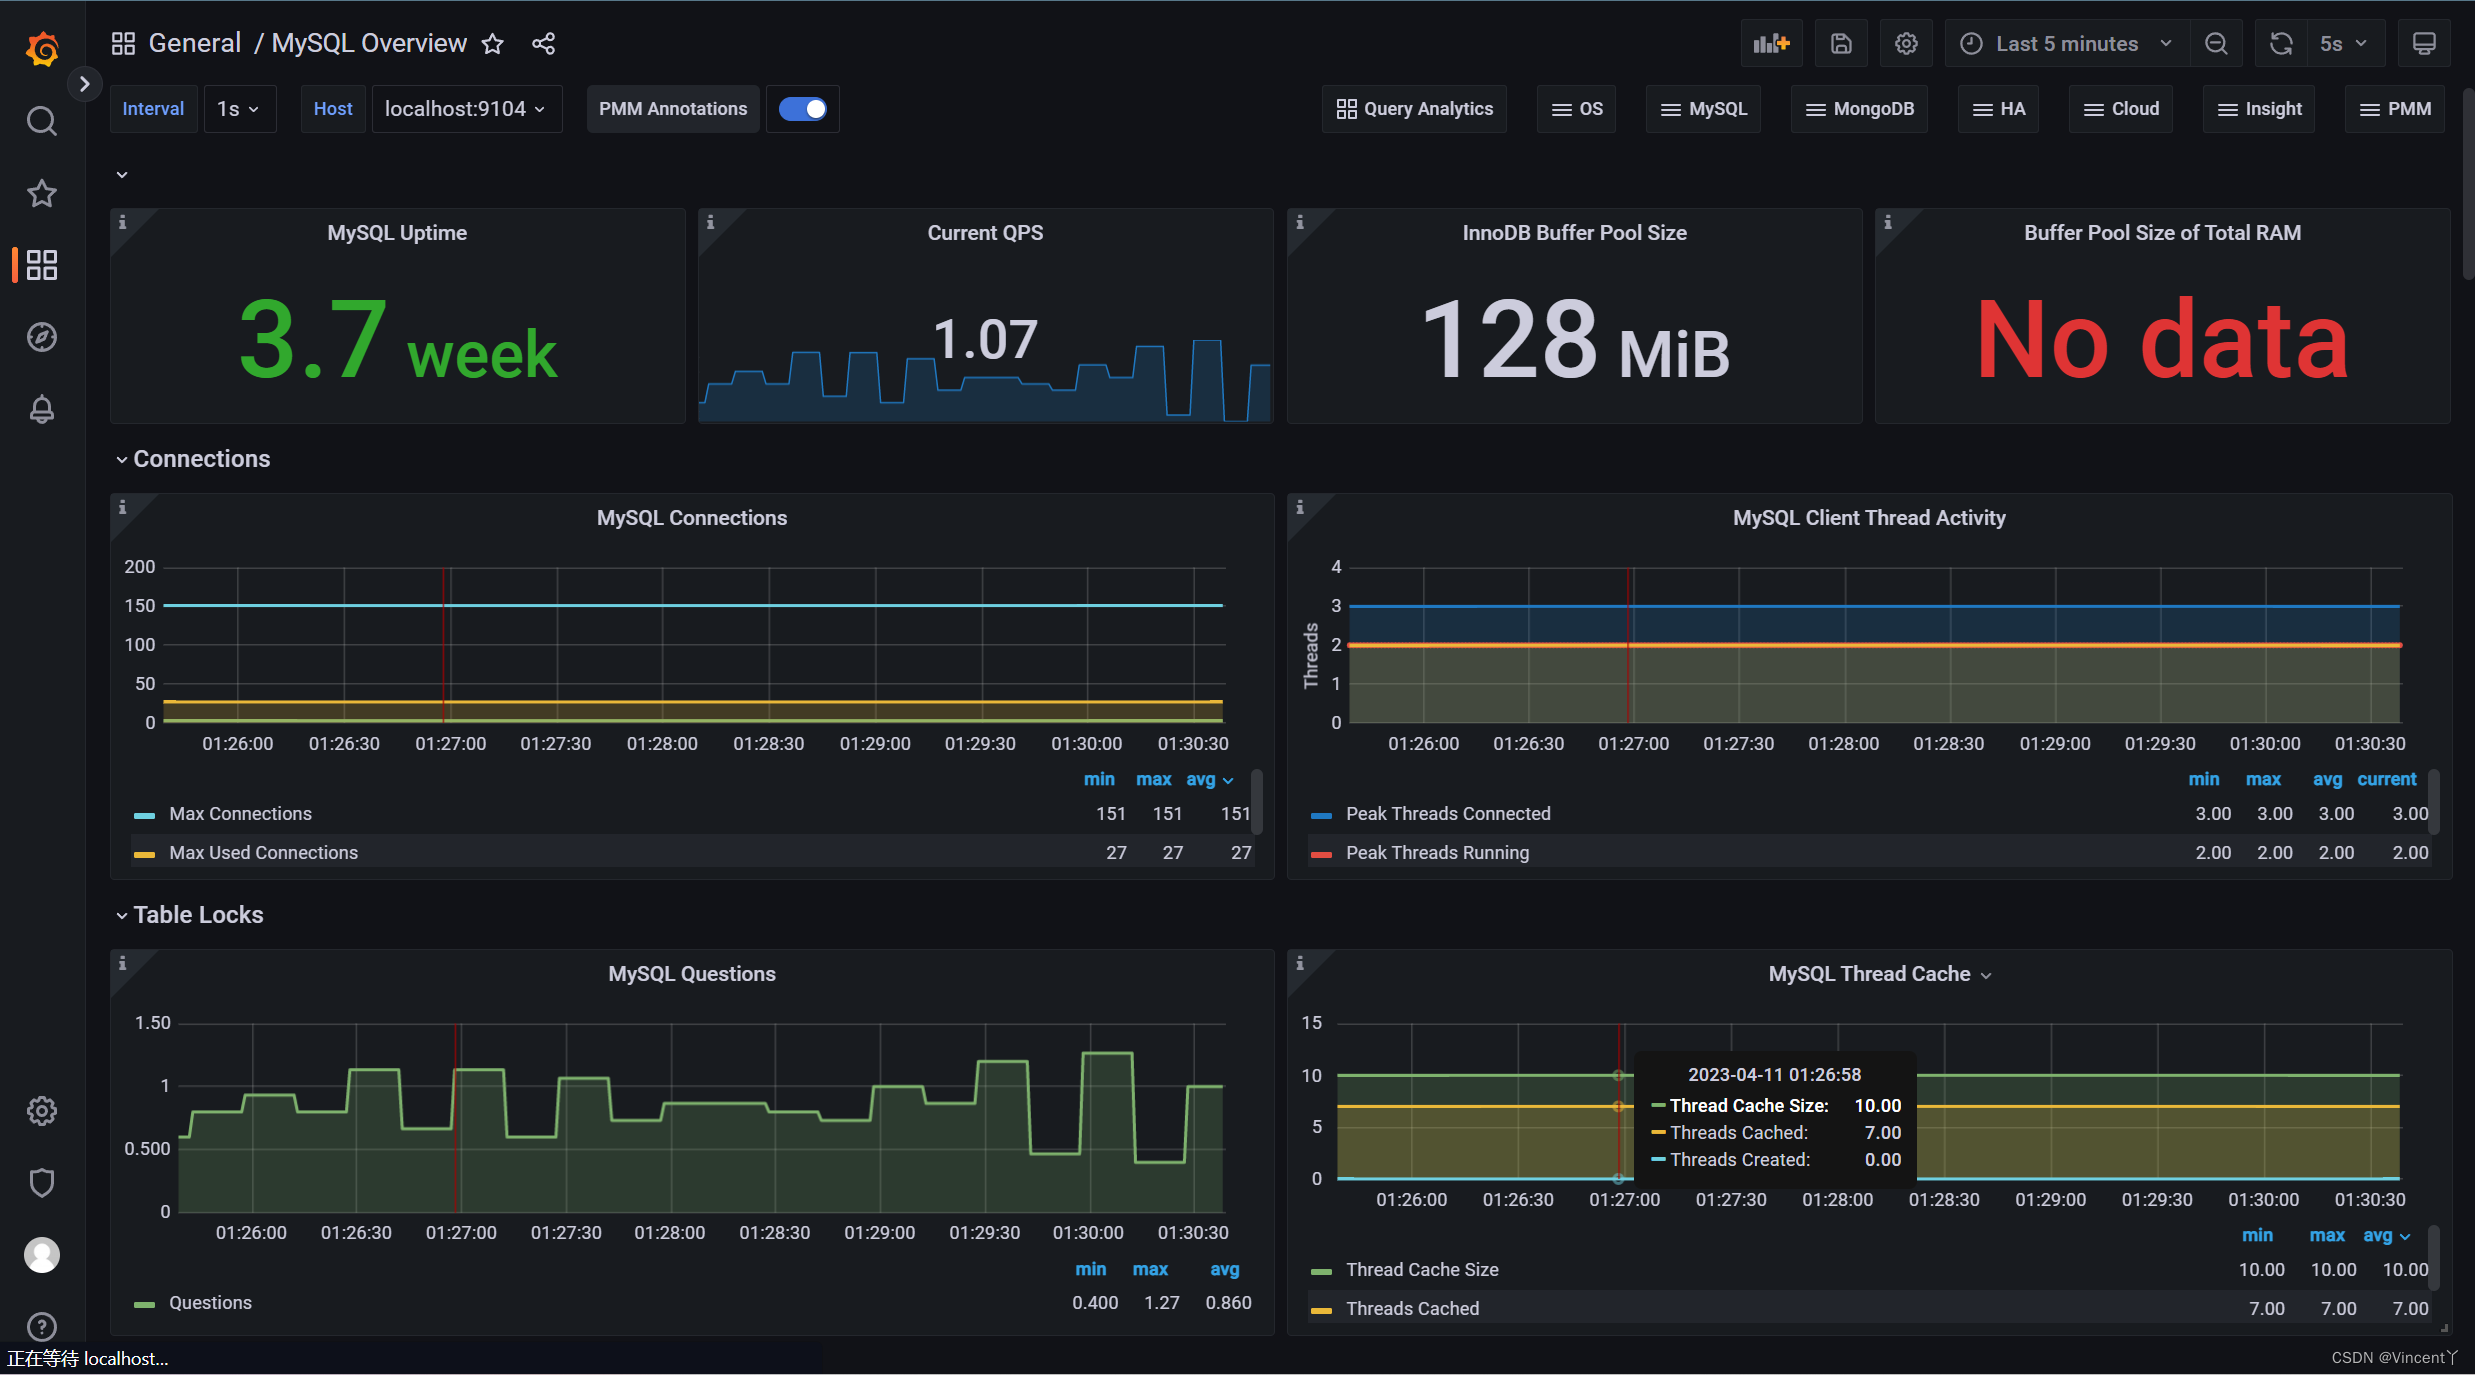Screen dimensions: 2475x1375
Task: Toggle Max Used Connections series visibility
Action: 263,853
